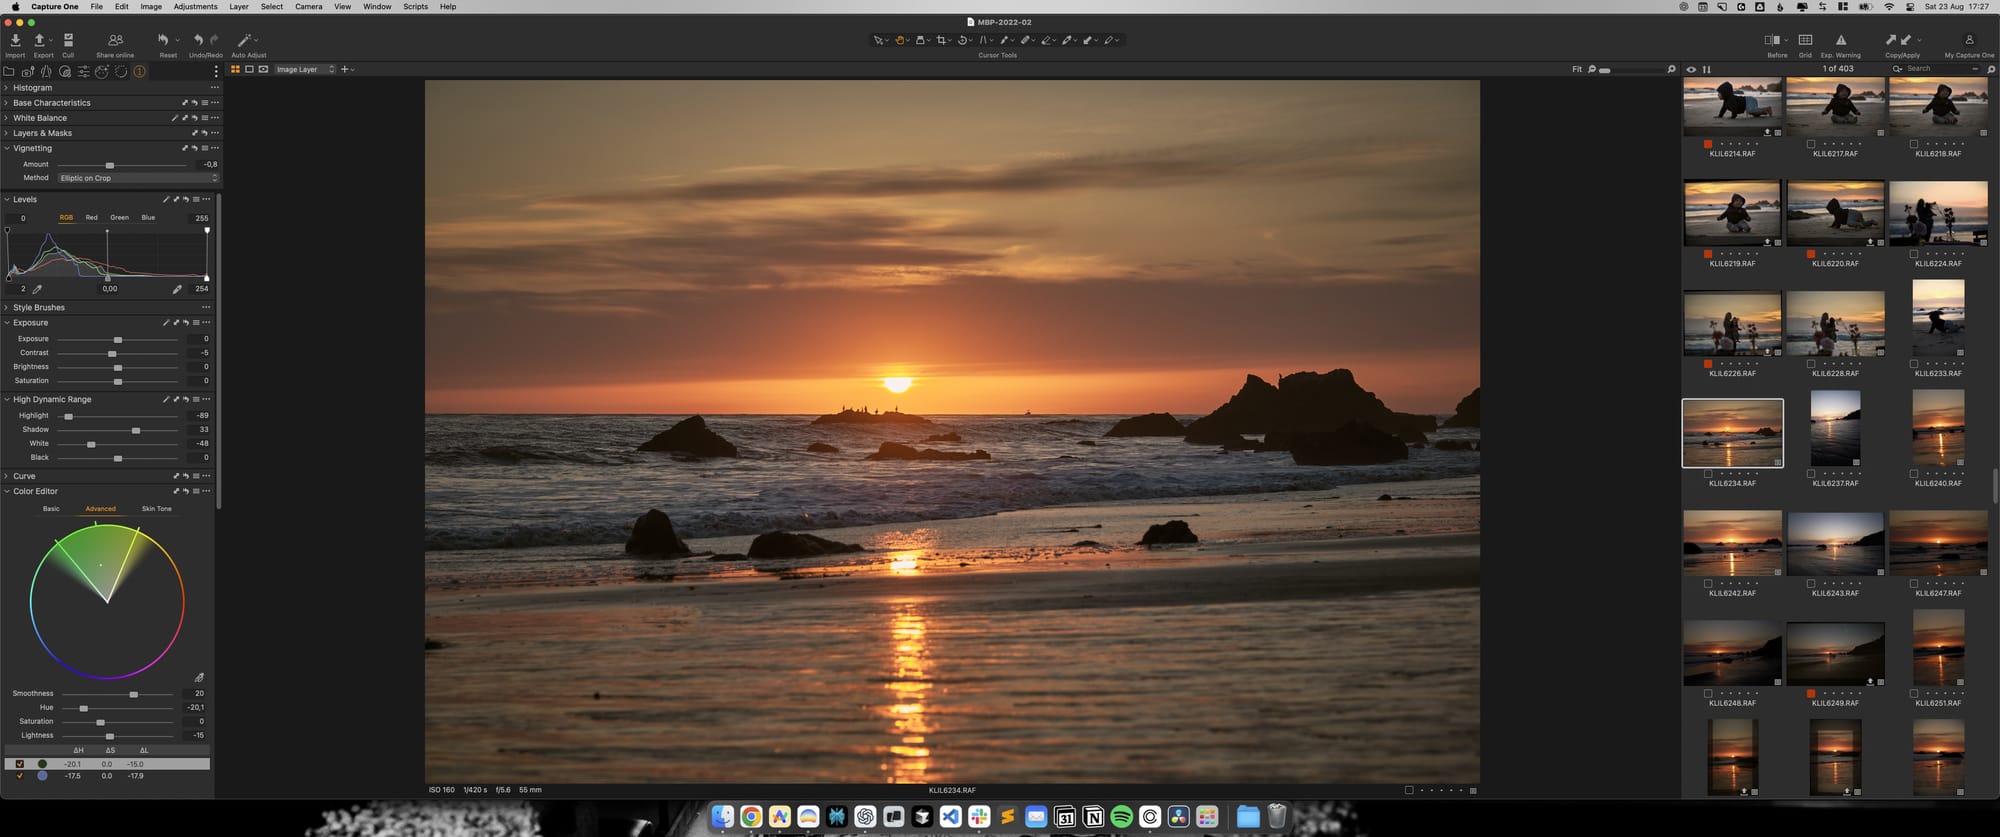Click Levels auto-adjust wand icon
This screenshot has height=837, width=2000.
point(166,199)
